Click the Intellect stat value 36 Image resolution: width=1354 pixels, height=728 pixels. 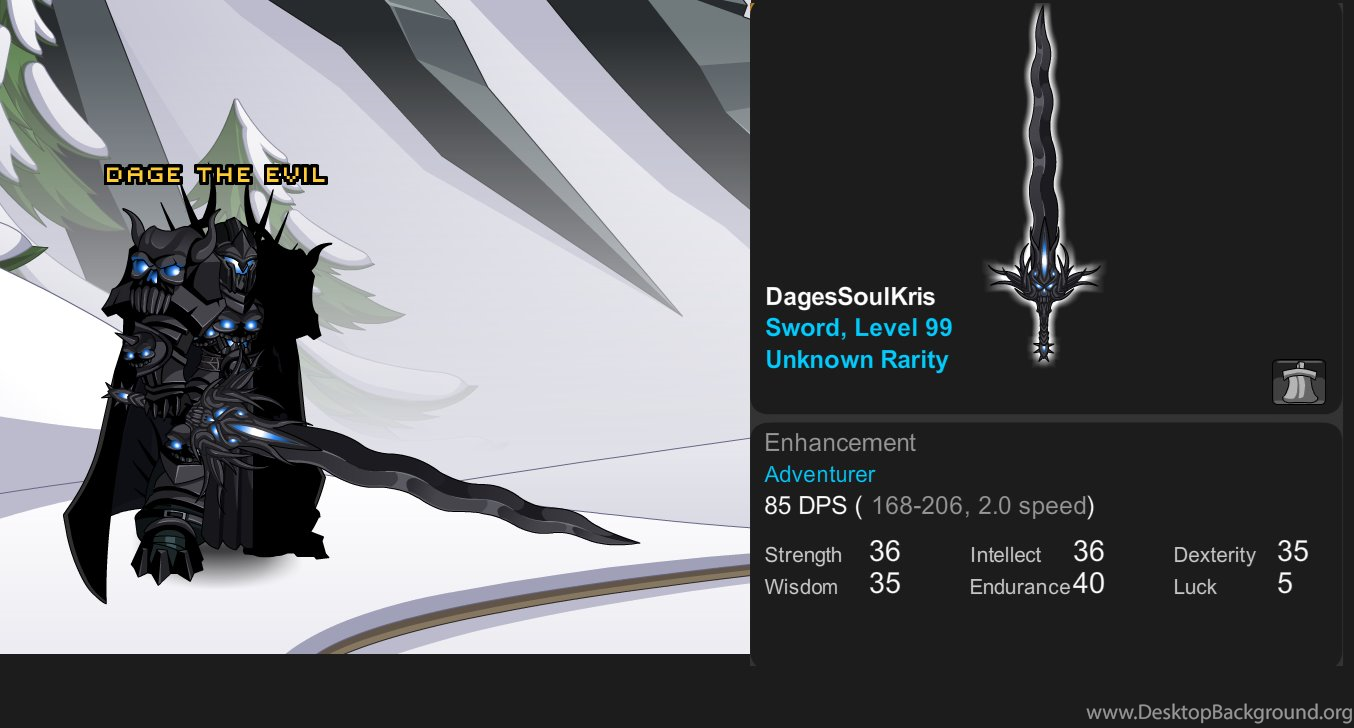point(1088,552)
